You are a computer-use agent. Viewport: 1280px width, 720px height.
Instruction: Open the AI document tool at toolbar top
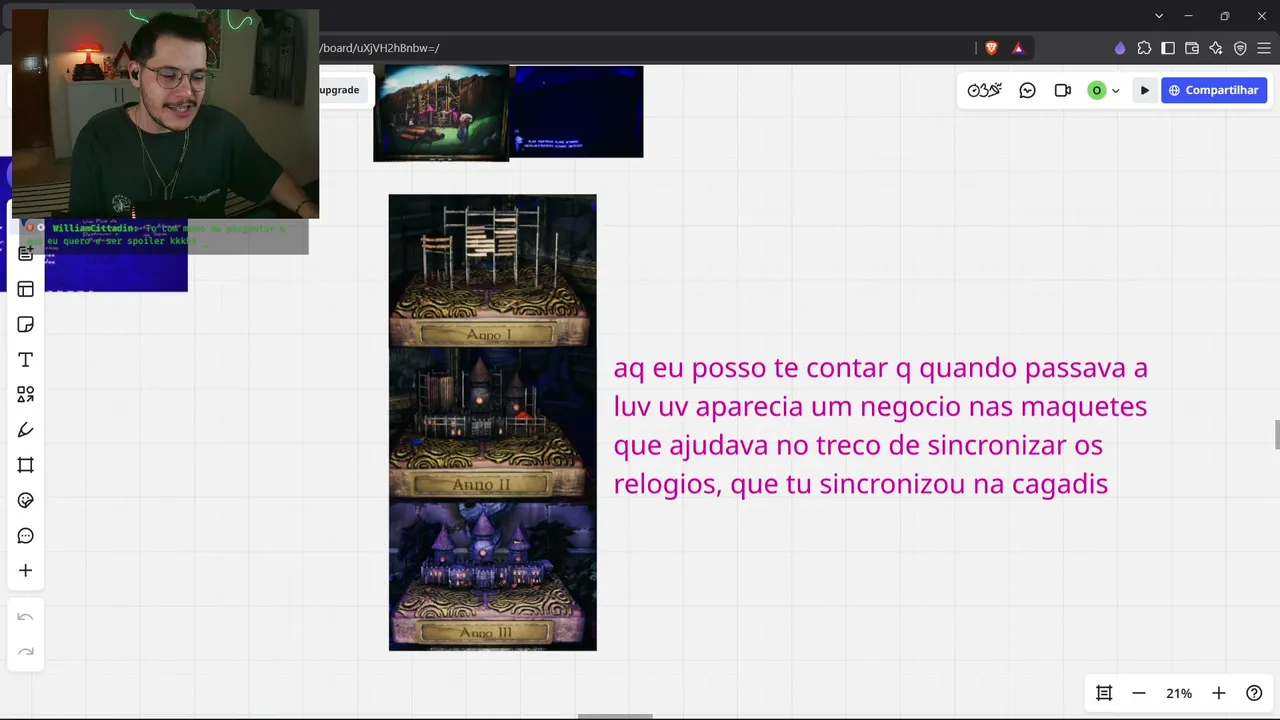point(26,254)
